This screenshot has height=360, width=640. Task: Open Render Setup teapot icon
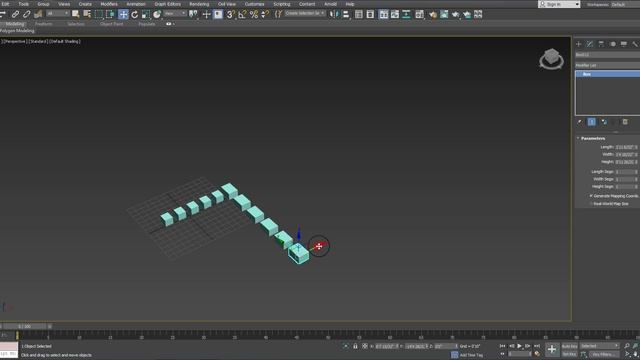click(432, 14)
